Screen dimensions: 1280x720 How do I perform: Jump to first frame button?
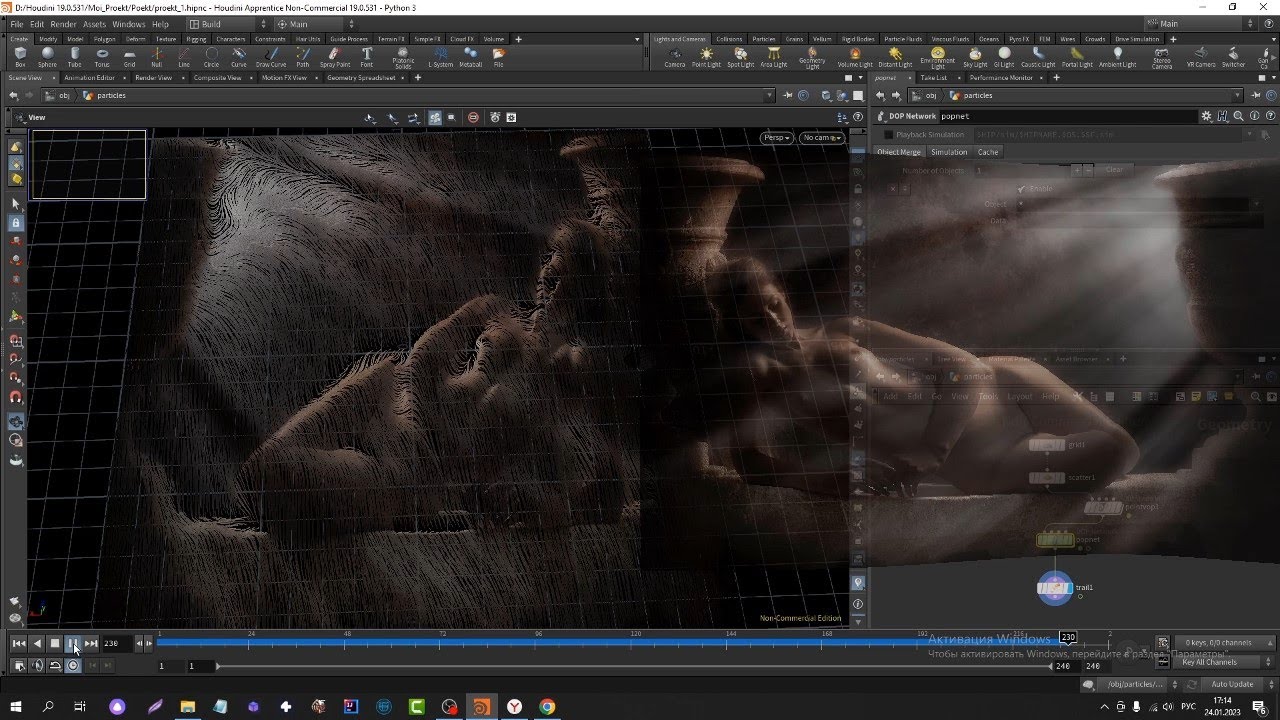pos(18,644)
